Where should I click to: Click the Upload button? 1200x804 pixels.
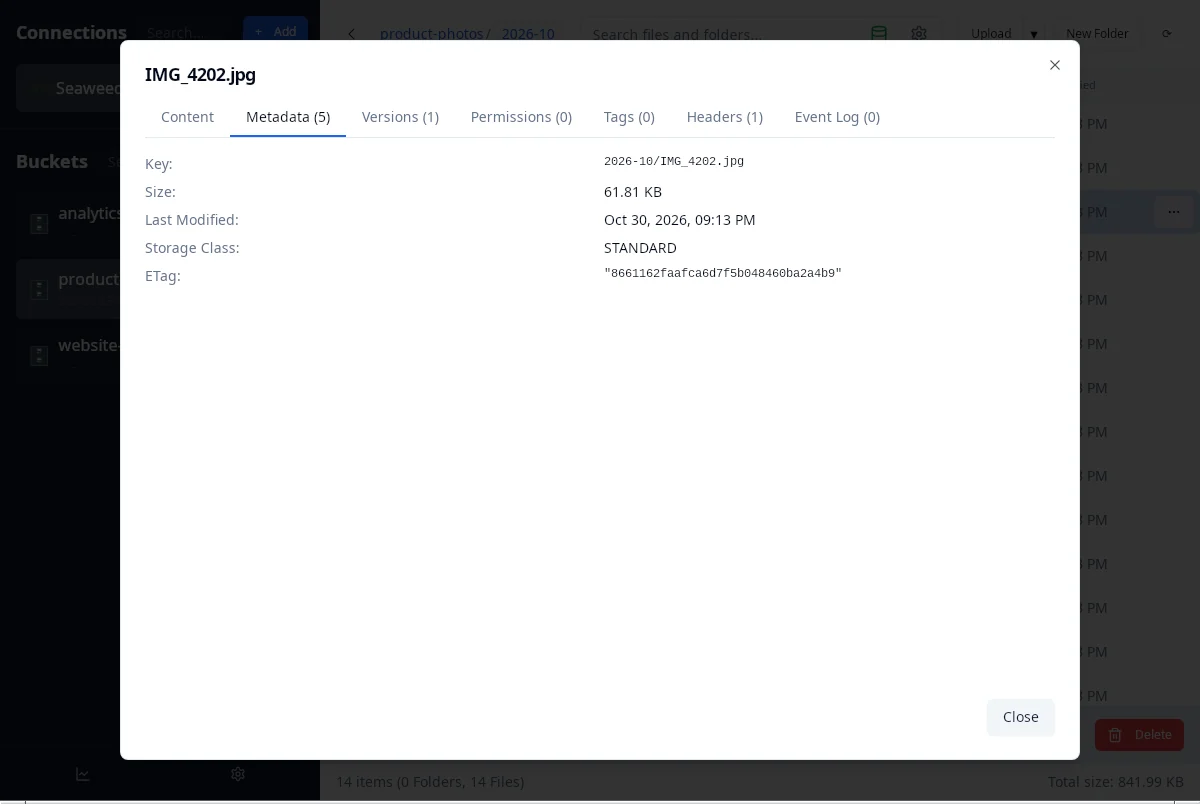[991, 34]
